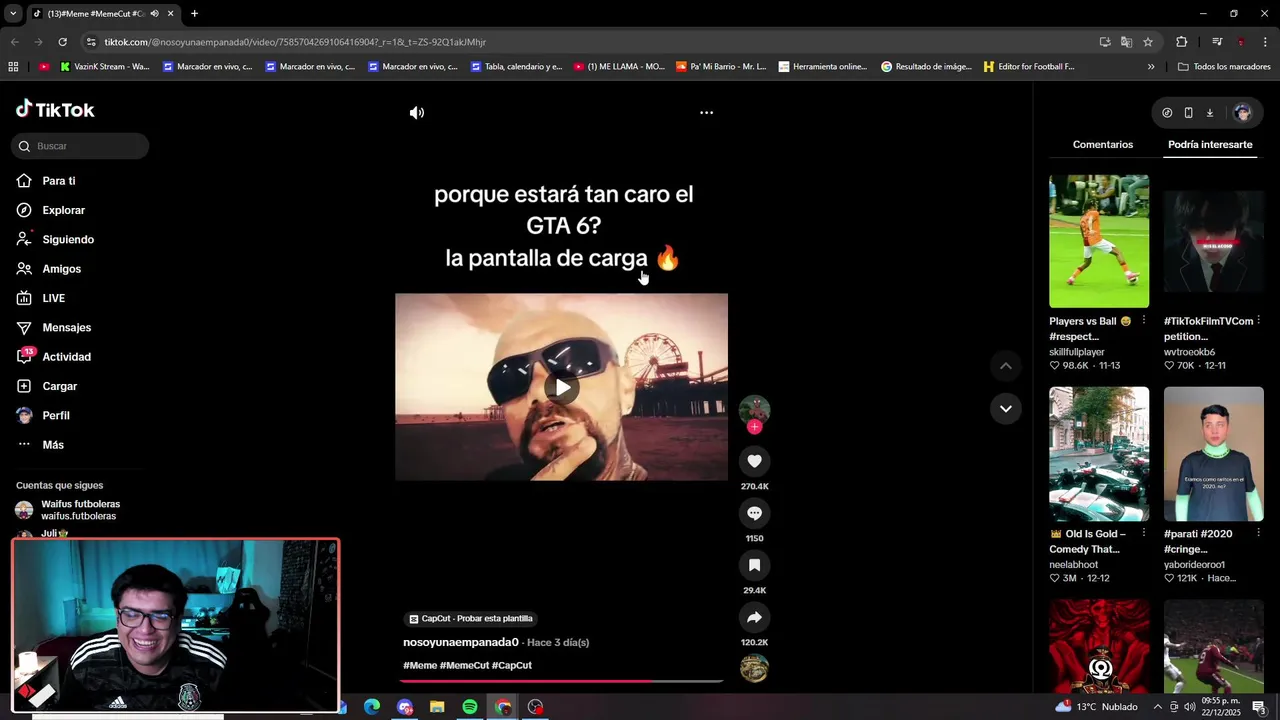The height and width of the screenshot is (720, 1280).
Task: Open Cargar upload page
Action: tap(59, 386)
